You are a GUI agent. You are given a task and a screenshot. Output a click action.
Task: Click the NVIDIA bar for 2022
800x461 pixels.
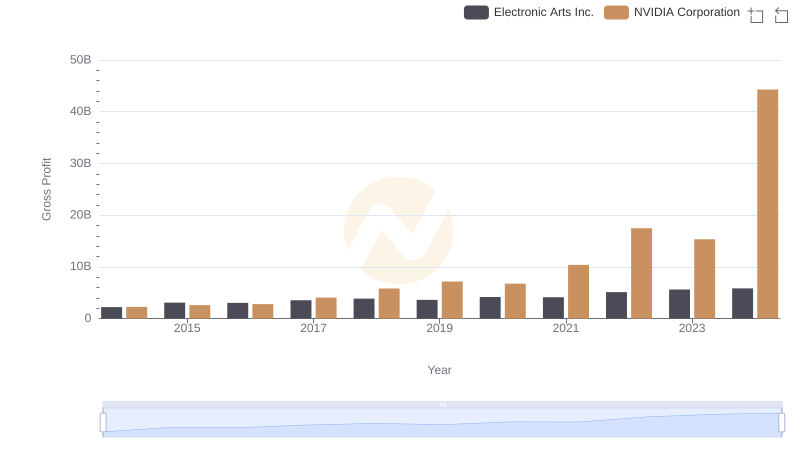pos(641,273)
